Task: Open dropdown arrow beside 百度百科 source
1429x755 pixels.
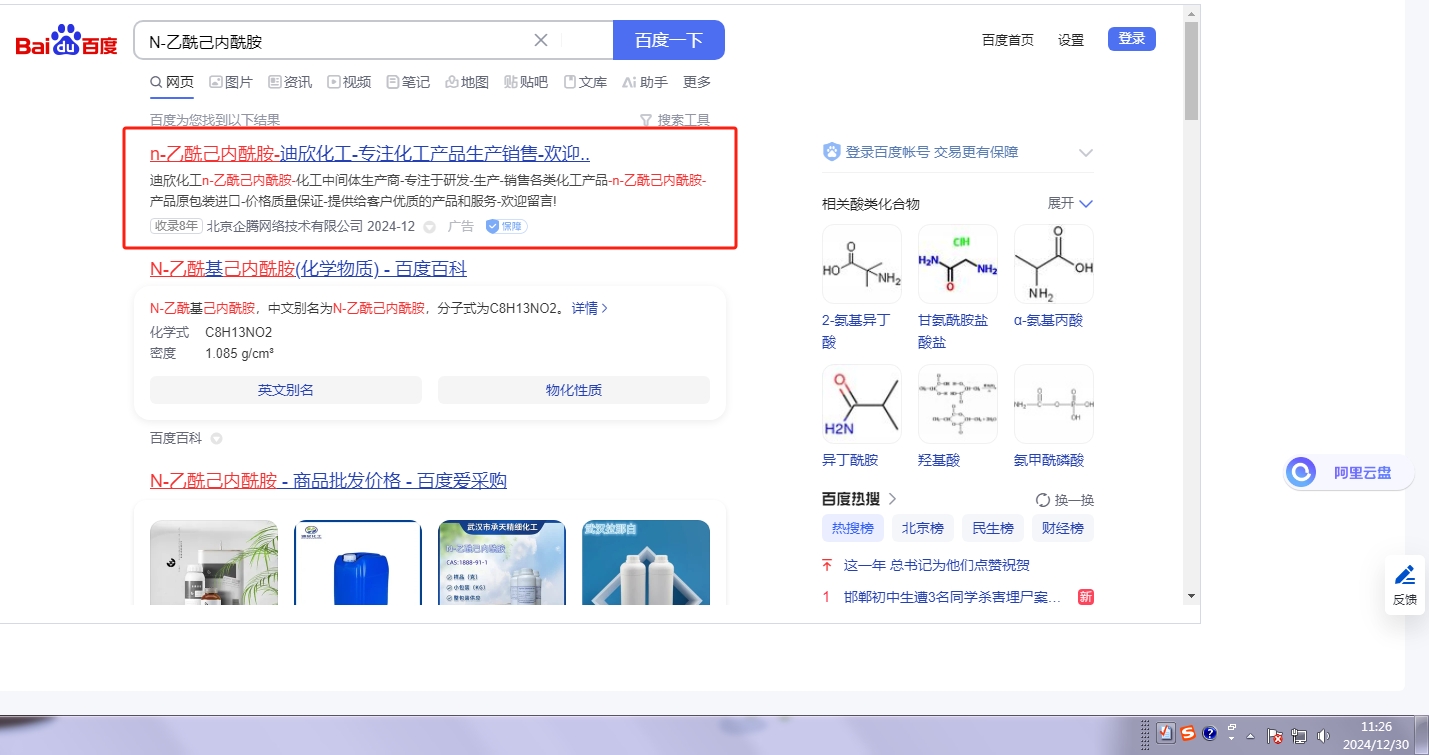Action: pos(217,439)
